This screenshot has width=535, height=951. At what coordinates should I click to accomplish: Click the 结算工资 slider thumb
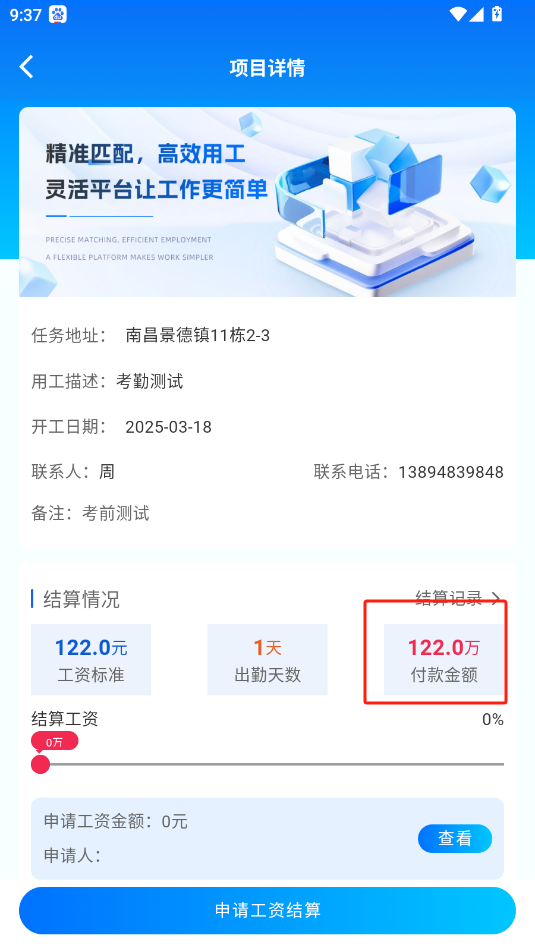click(41, 764)
